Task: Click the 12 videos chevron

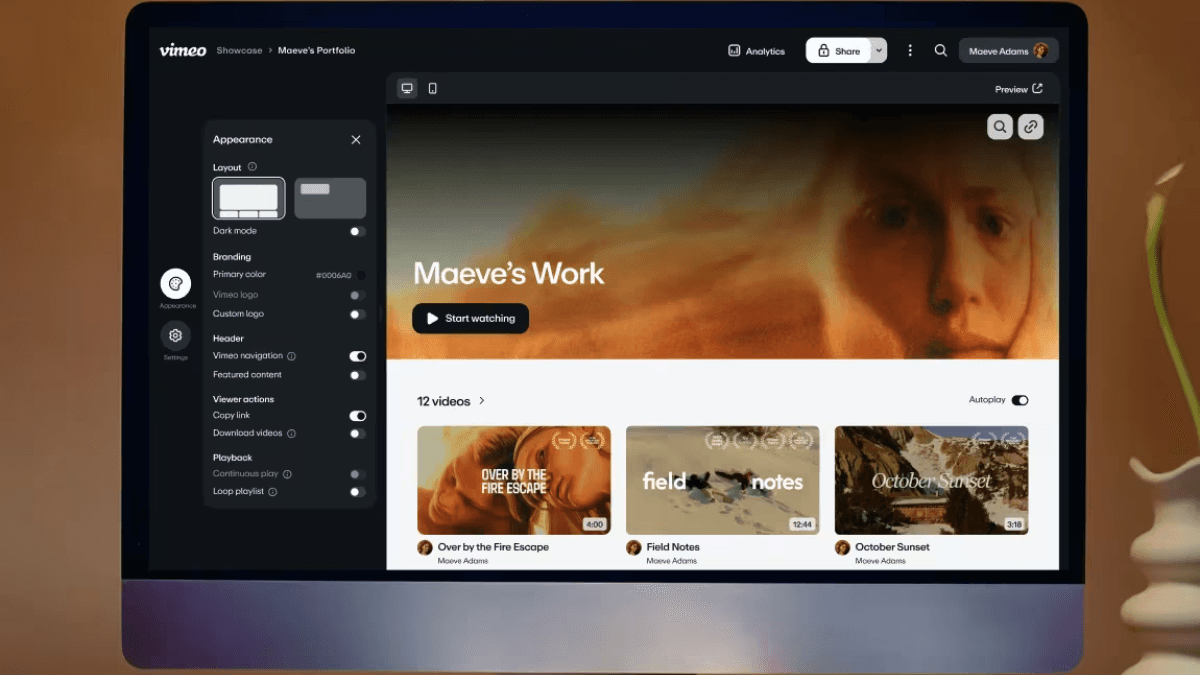Action: [482, 401]
